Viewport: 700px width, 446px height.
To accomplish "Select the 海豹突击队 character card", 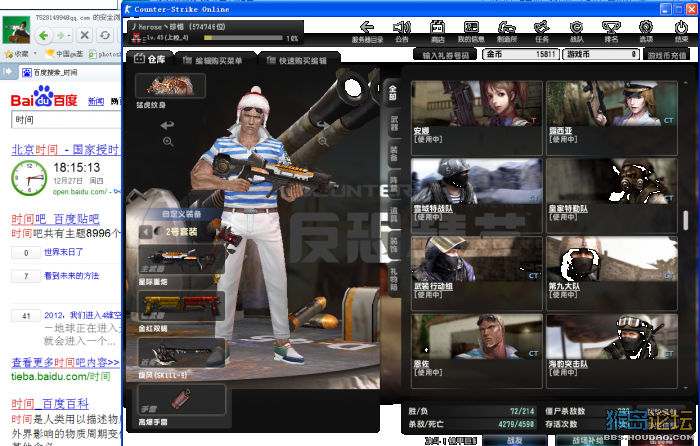I will (x=612, y=351).
